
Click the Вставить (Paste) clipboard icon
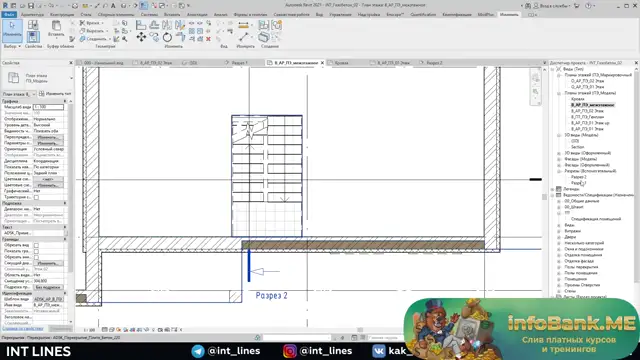click(56, 28)
